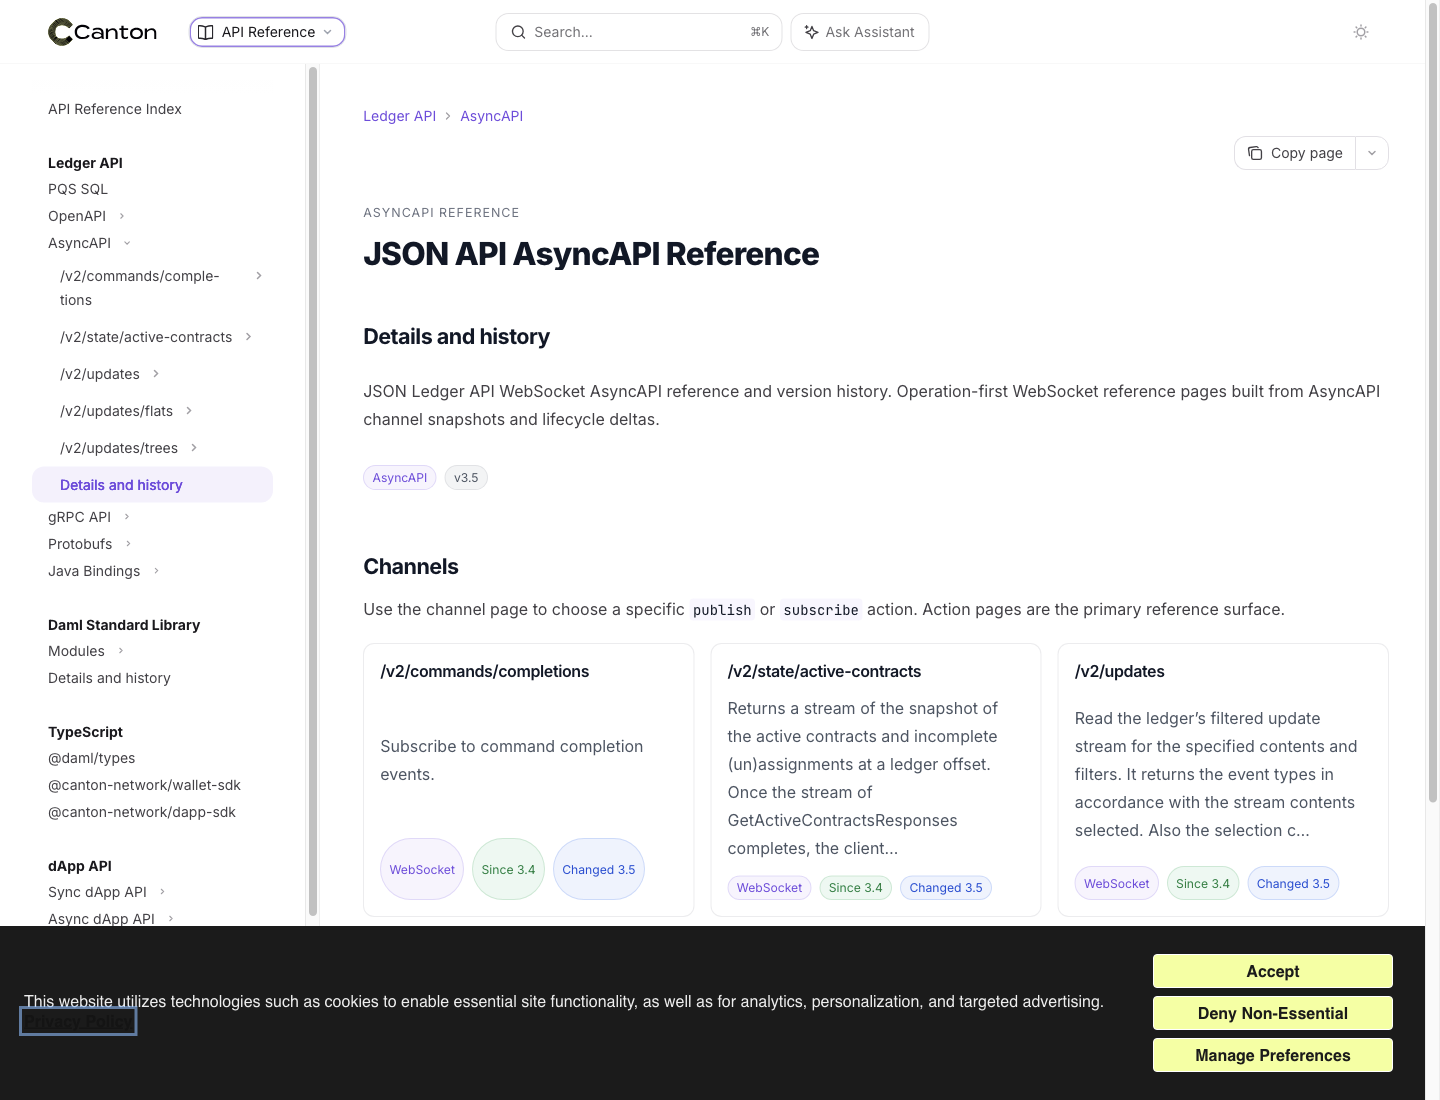1440x1100 pixels.
Task: Open the /v2/commands/completions channel card
Action: coord(528,780)
